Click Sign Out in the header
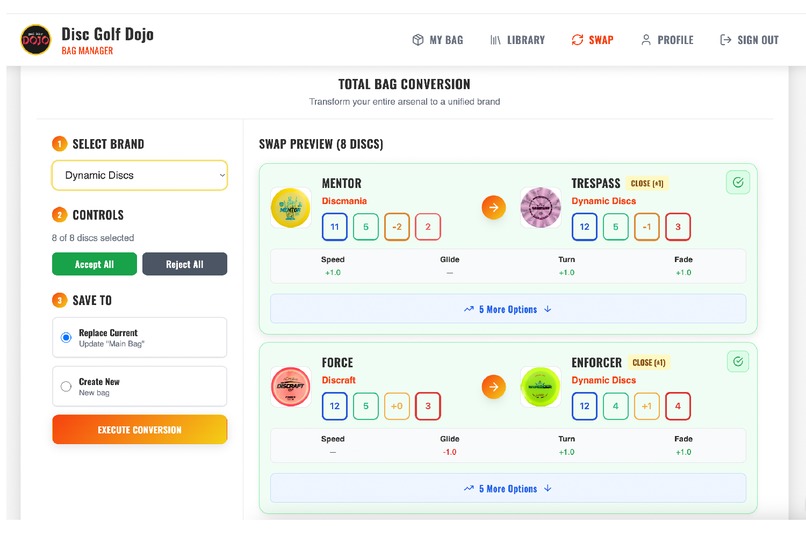Screen dimensions: 806x537 pyautogui.click(x=749, y=40)
